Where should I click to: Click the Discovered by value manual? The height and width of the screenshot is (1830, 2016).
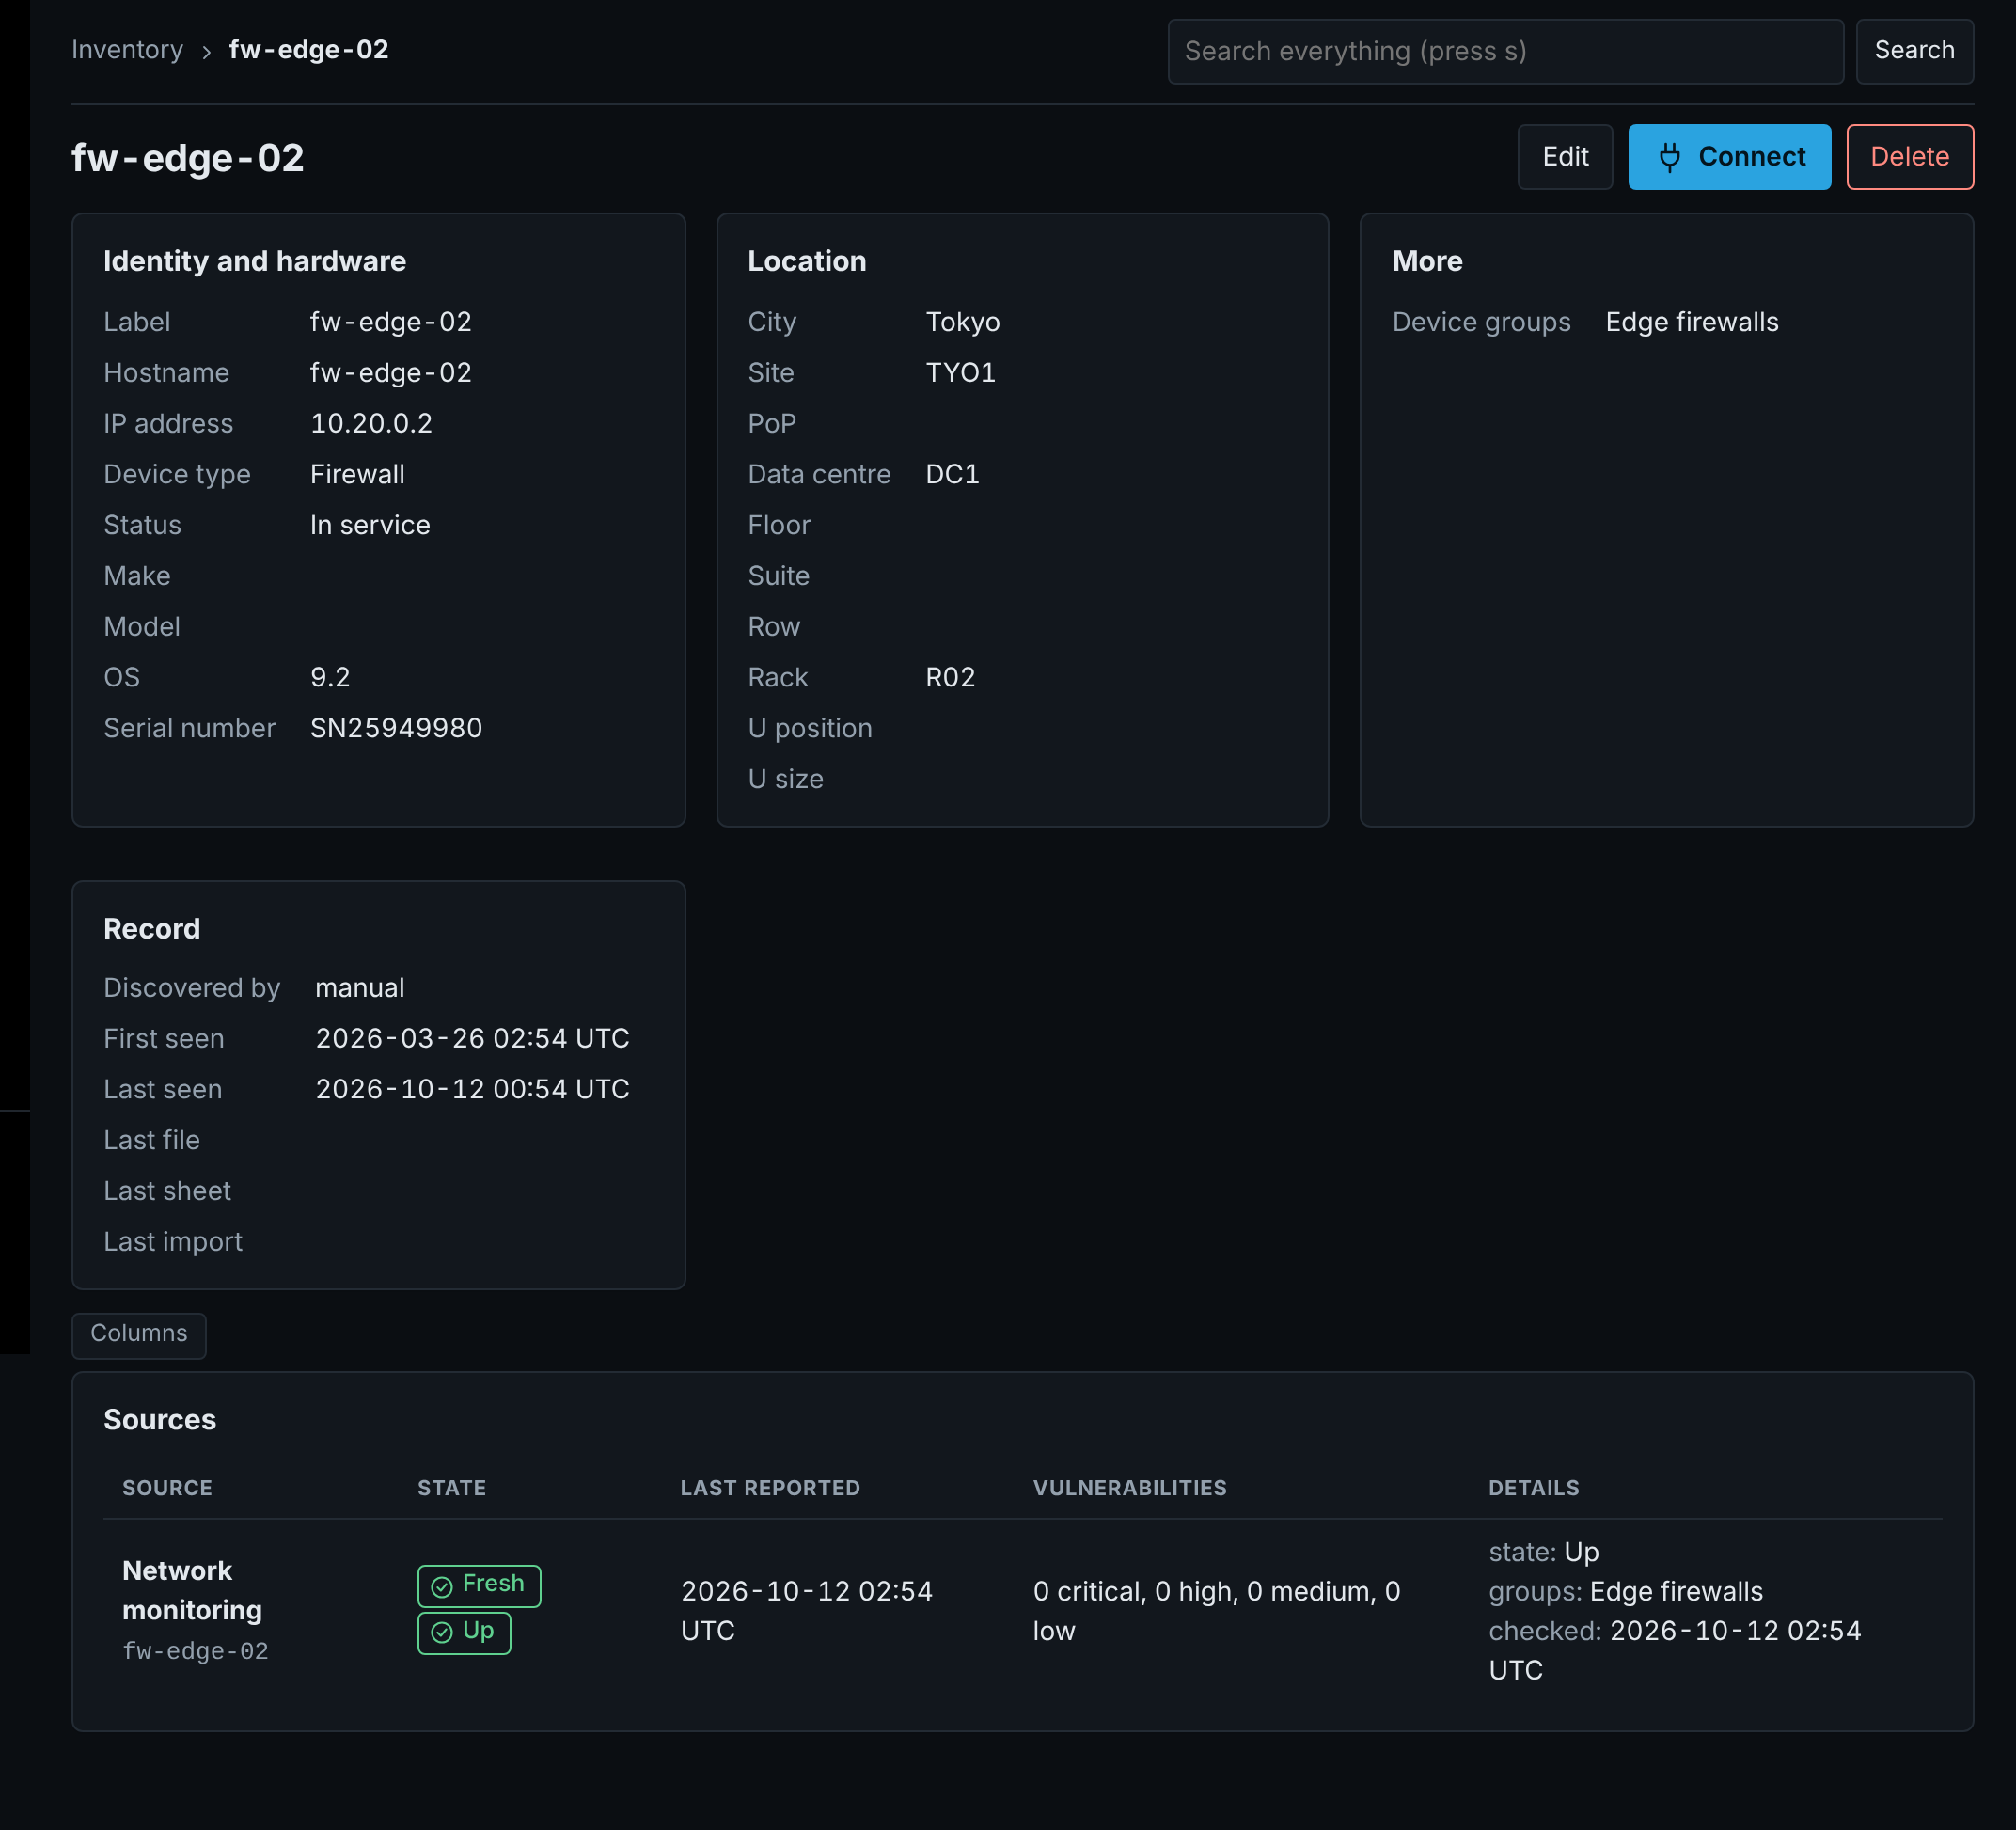click(360, 988)
